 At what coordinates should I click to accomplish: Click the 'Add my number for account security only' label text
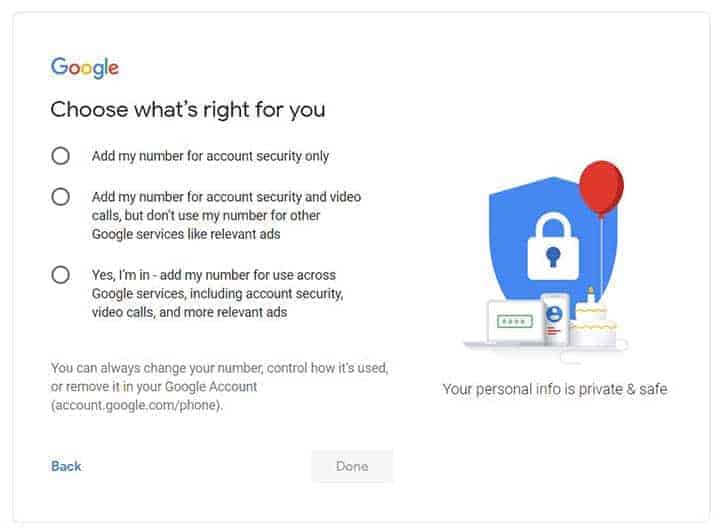[210, 156]
